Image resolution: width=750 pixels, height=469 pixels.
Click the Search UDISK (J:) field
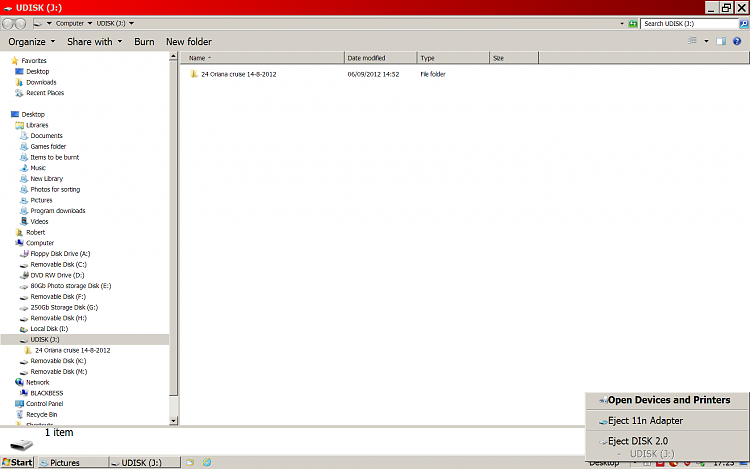(690, 23)
